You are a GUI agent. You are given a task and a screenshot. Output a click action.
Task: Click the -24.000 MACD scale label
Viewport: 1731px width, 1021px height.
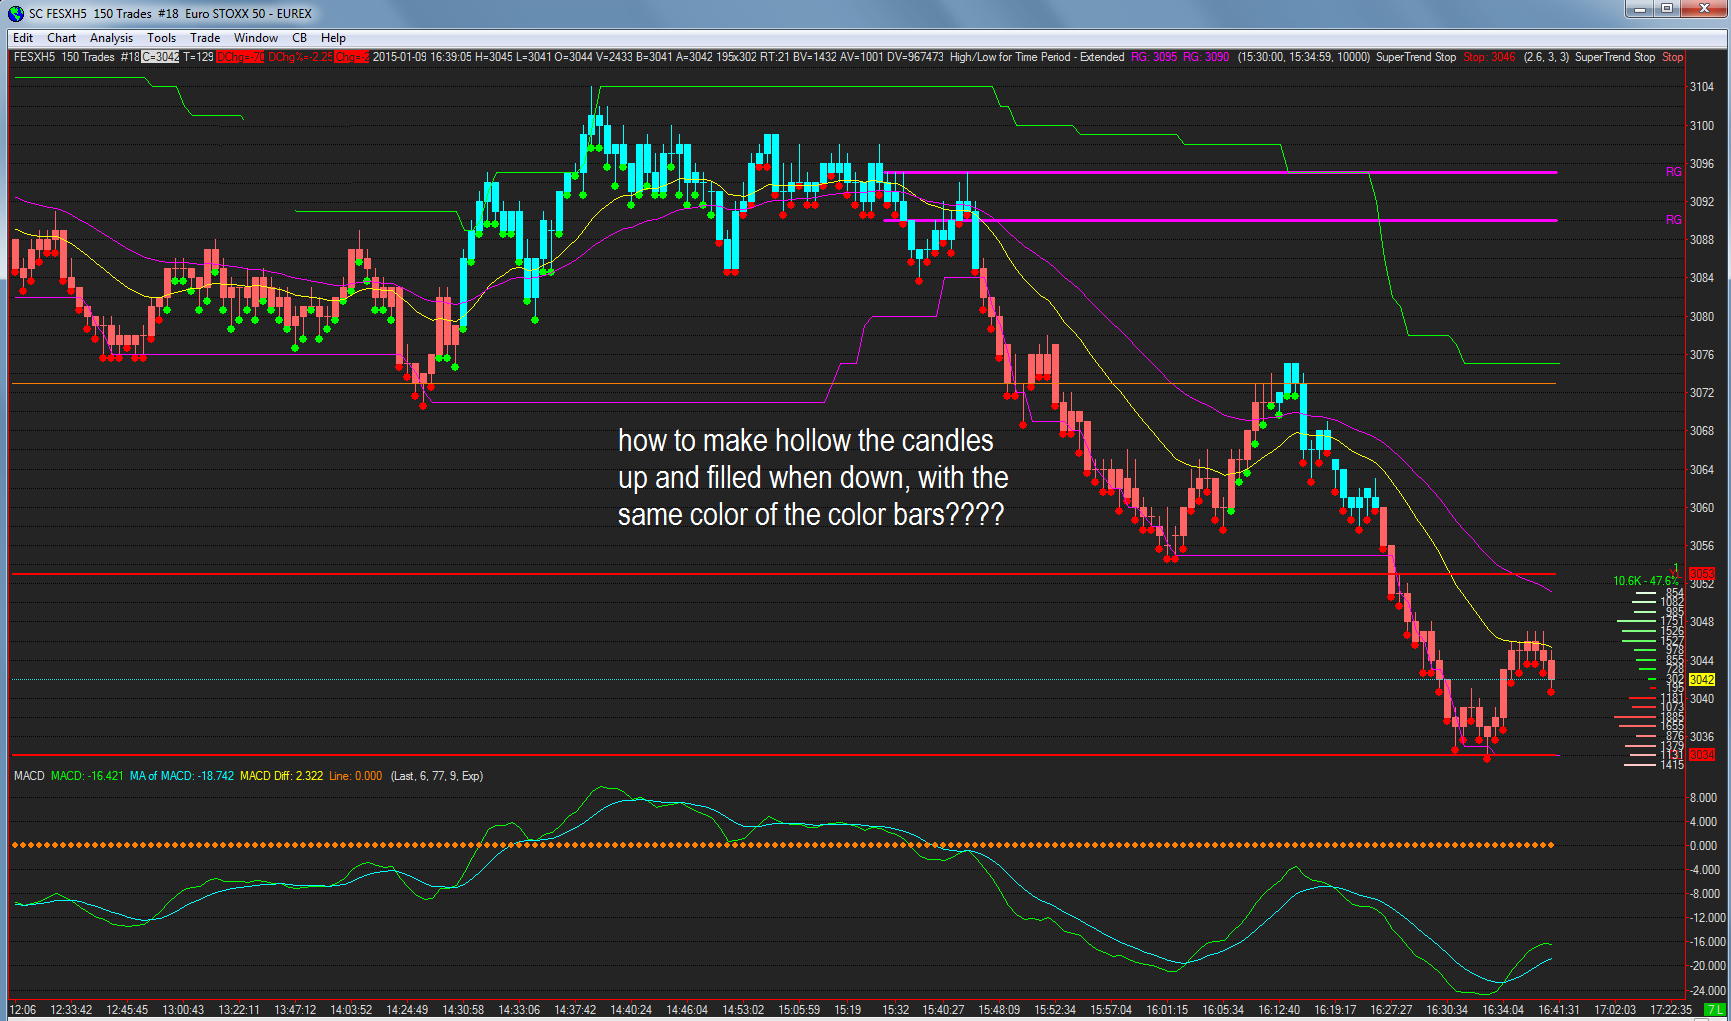(x=1707, y=991)
